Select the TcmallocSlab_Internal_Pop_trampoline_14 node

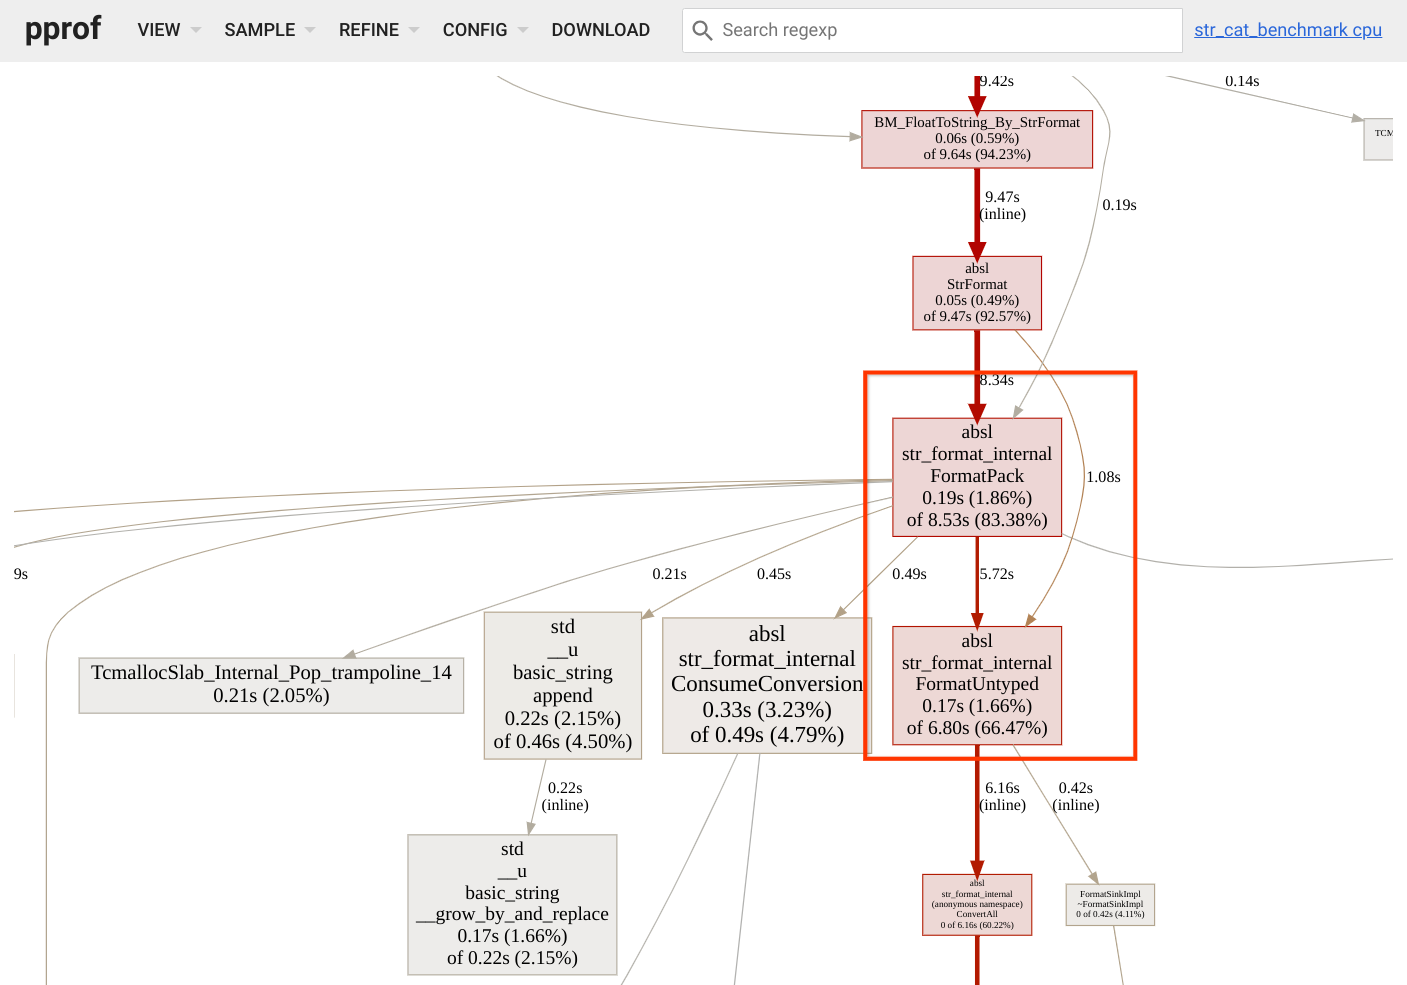[x=271, y=685]
